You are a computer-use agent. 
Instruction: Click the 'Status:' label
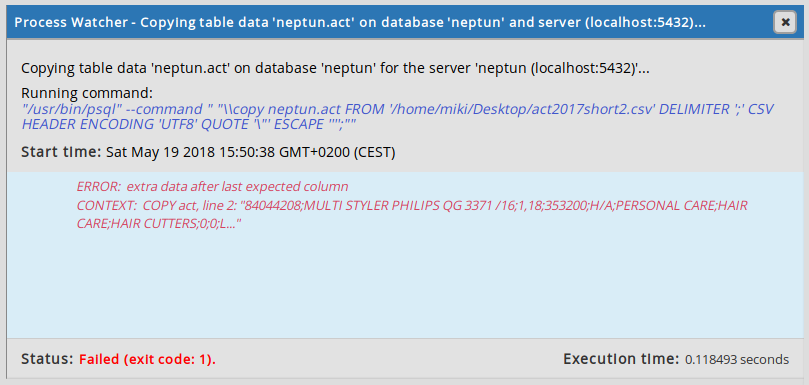(x=47, y=359)
